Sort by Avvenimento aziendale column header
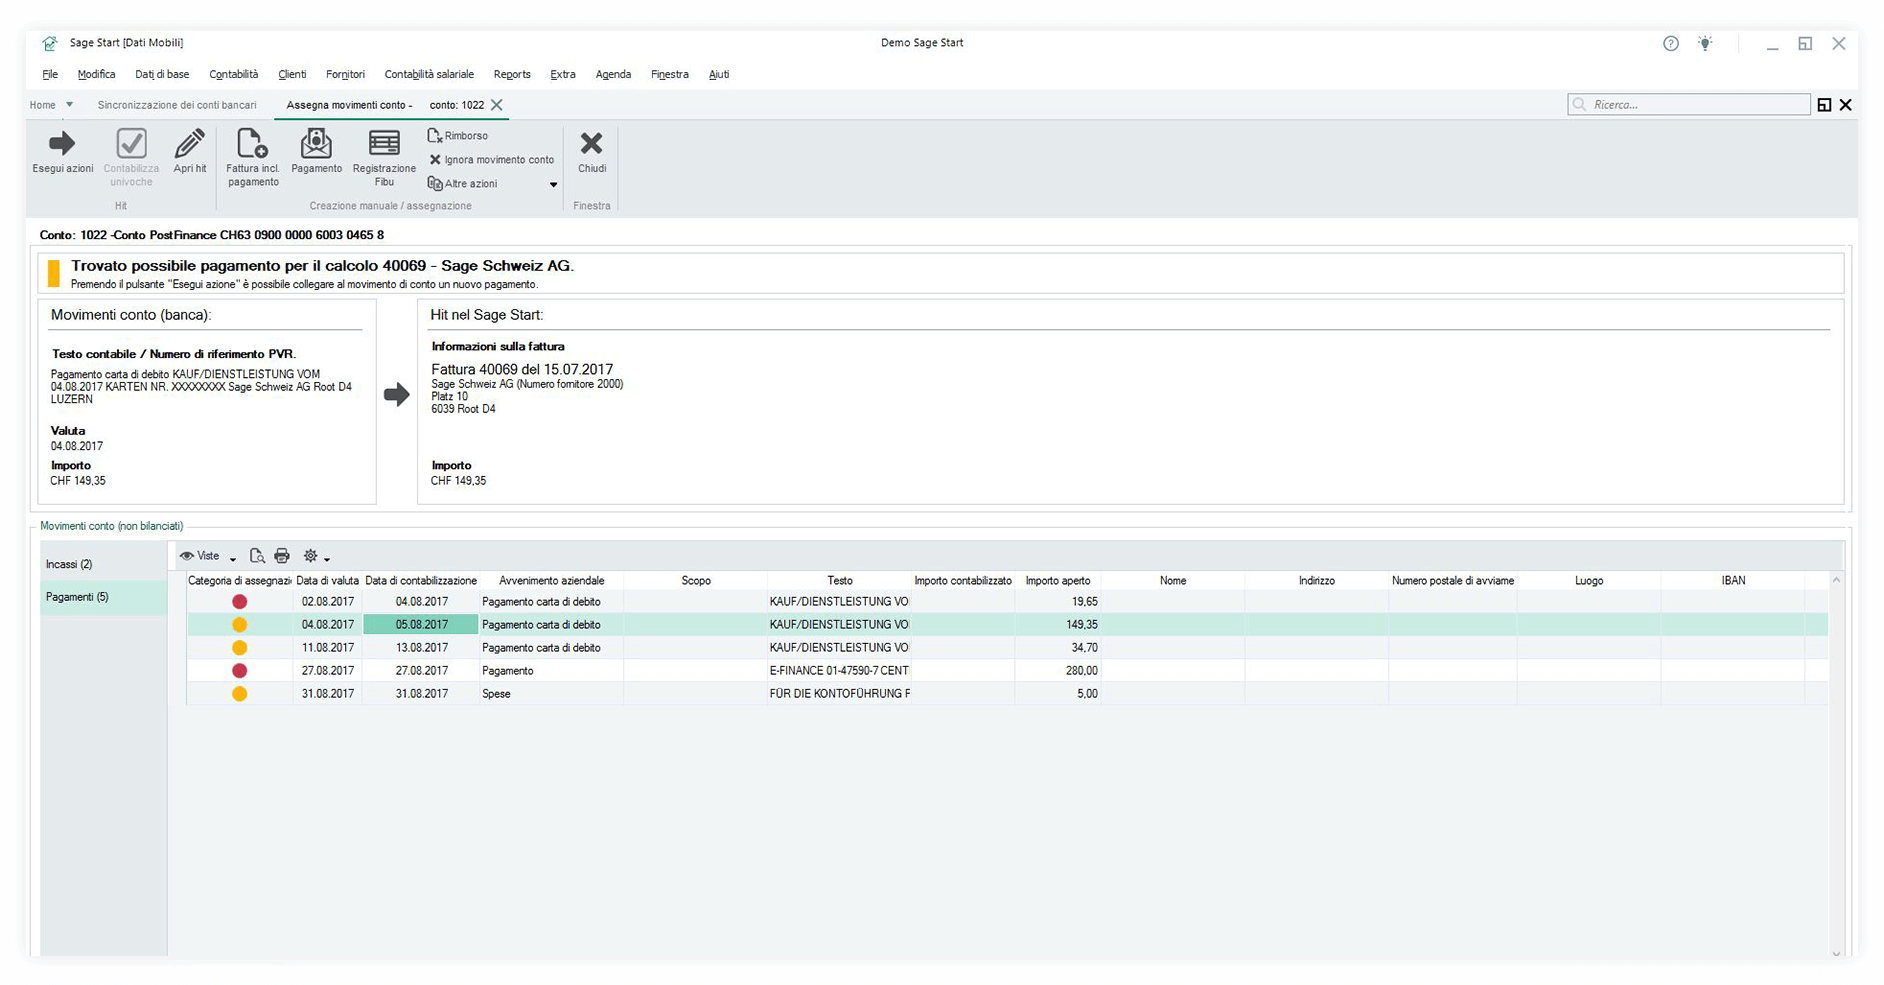The height and width of the screenshot is (985, 1884). click(551, 580)
